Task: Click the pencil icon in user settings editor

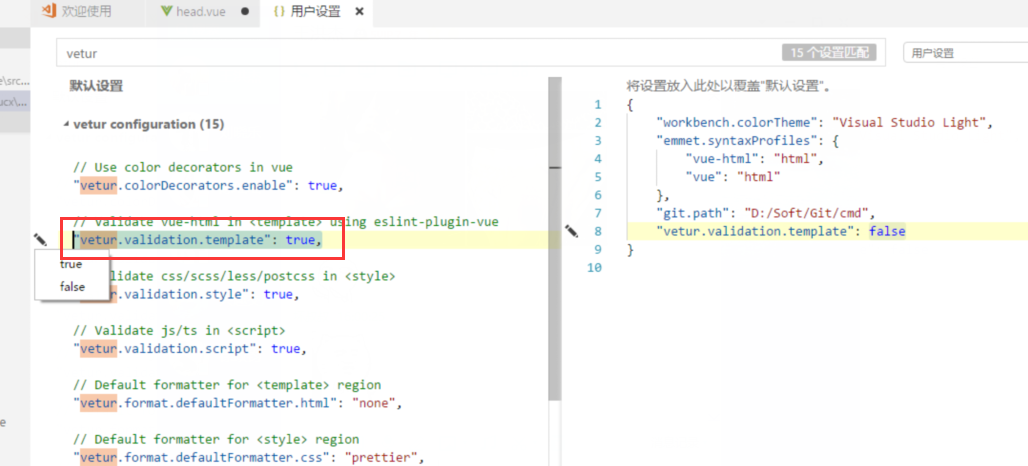Action: [572, 231]
